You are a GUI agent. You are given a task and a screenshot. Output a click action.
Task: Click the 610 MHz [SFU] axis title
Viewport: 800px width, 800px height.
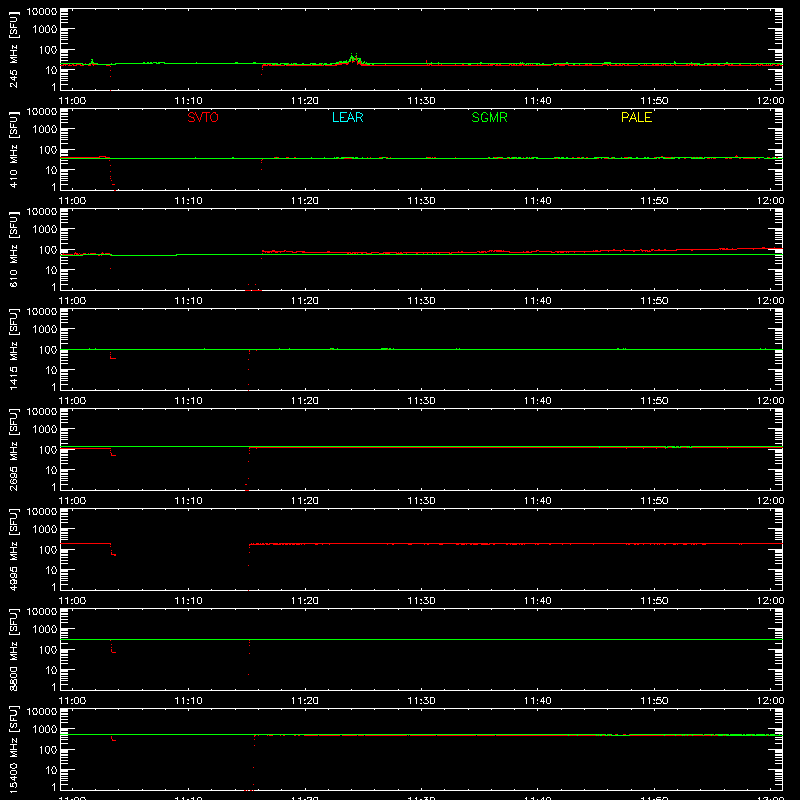point(14,249)
